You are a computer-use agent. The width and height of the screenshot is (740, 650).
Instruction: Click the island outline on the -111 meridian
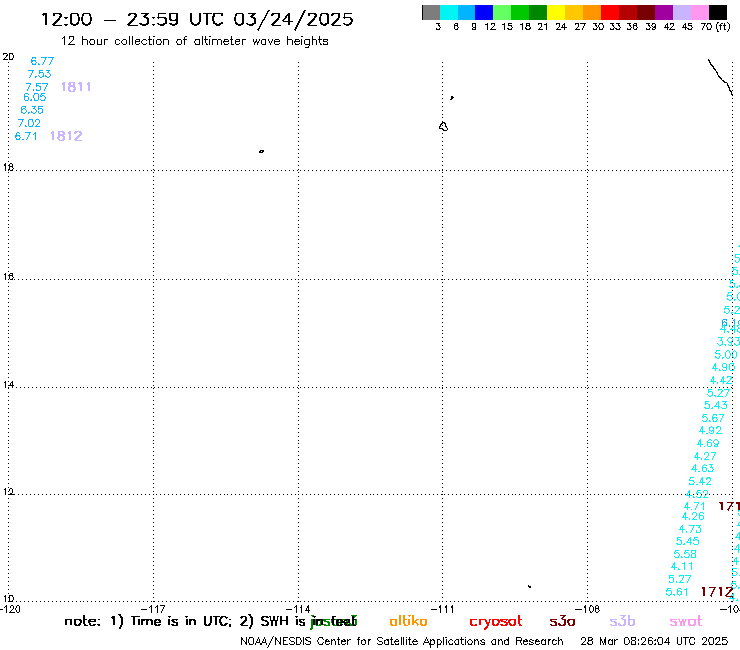pos(443,127)
